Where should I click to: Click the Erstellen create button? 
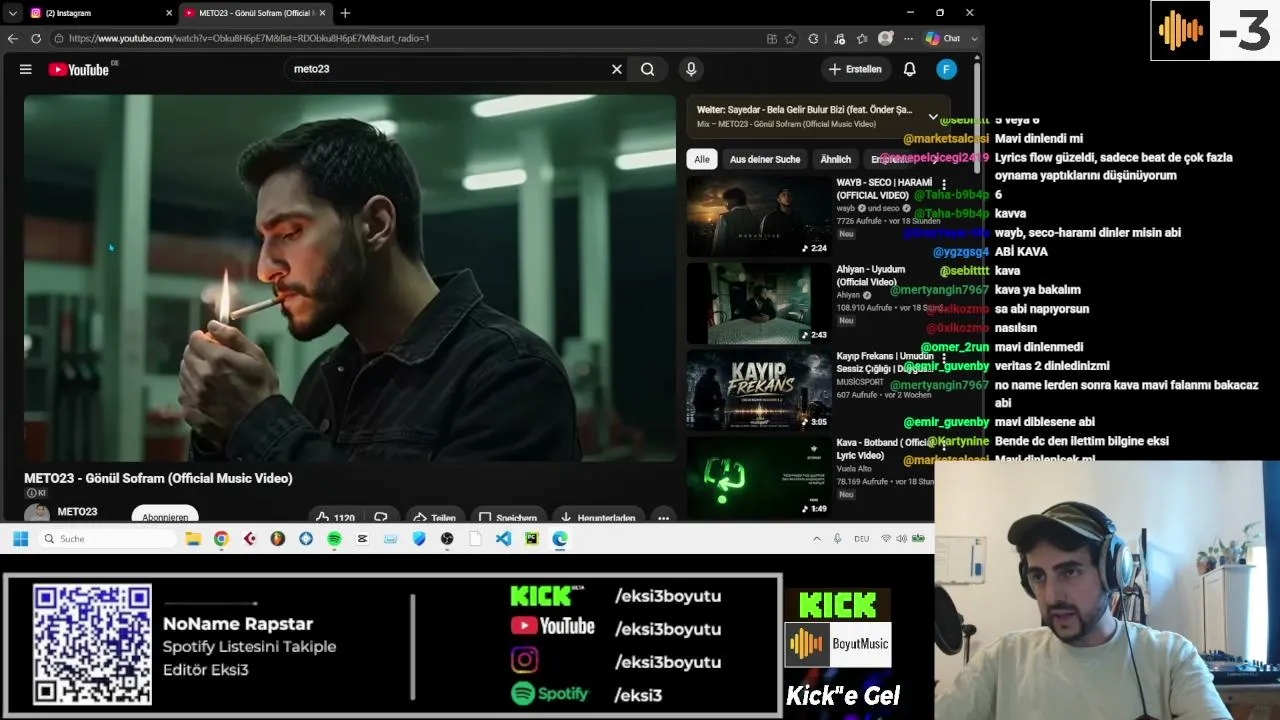coord(855,69)
